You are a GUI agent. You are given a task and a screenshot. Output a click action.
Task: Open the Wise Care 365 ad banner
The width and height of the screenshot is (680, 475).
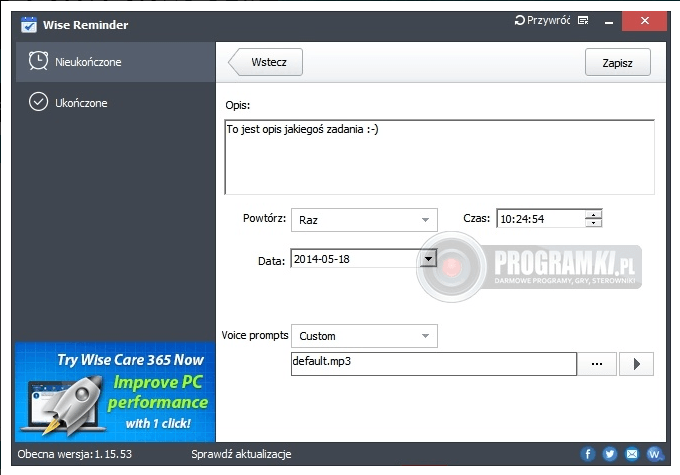[115, 392]
